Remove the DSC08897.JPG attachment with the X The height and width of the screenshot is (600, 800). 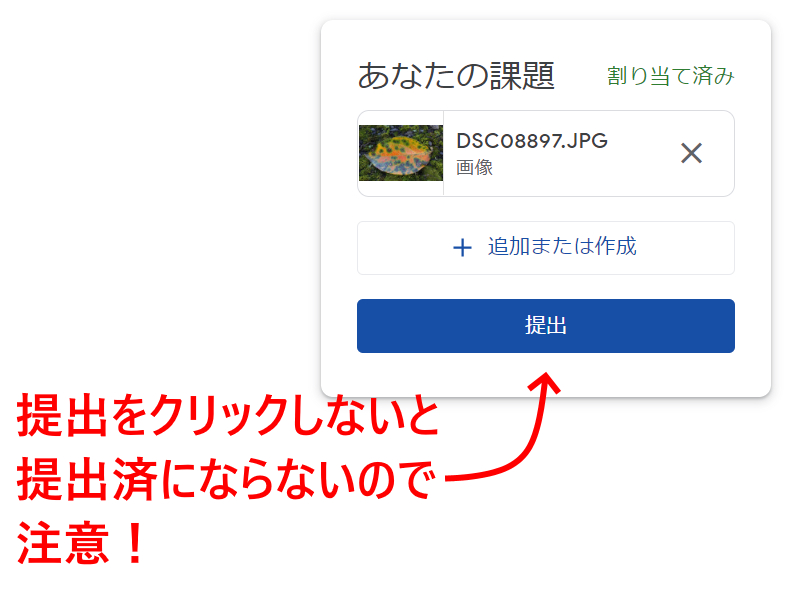pos(691,153)
